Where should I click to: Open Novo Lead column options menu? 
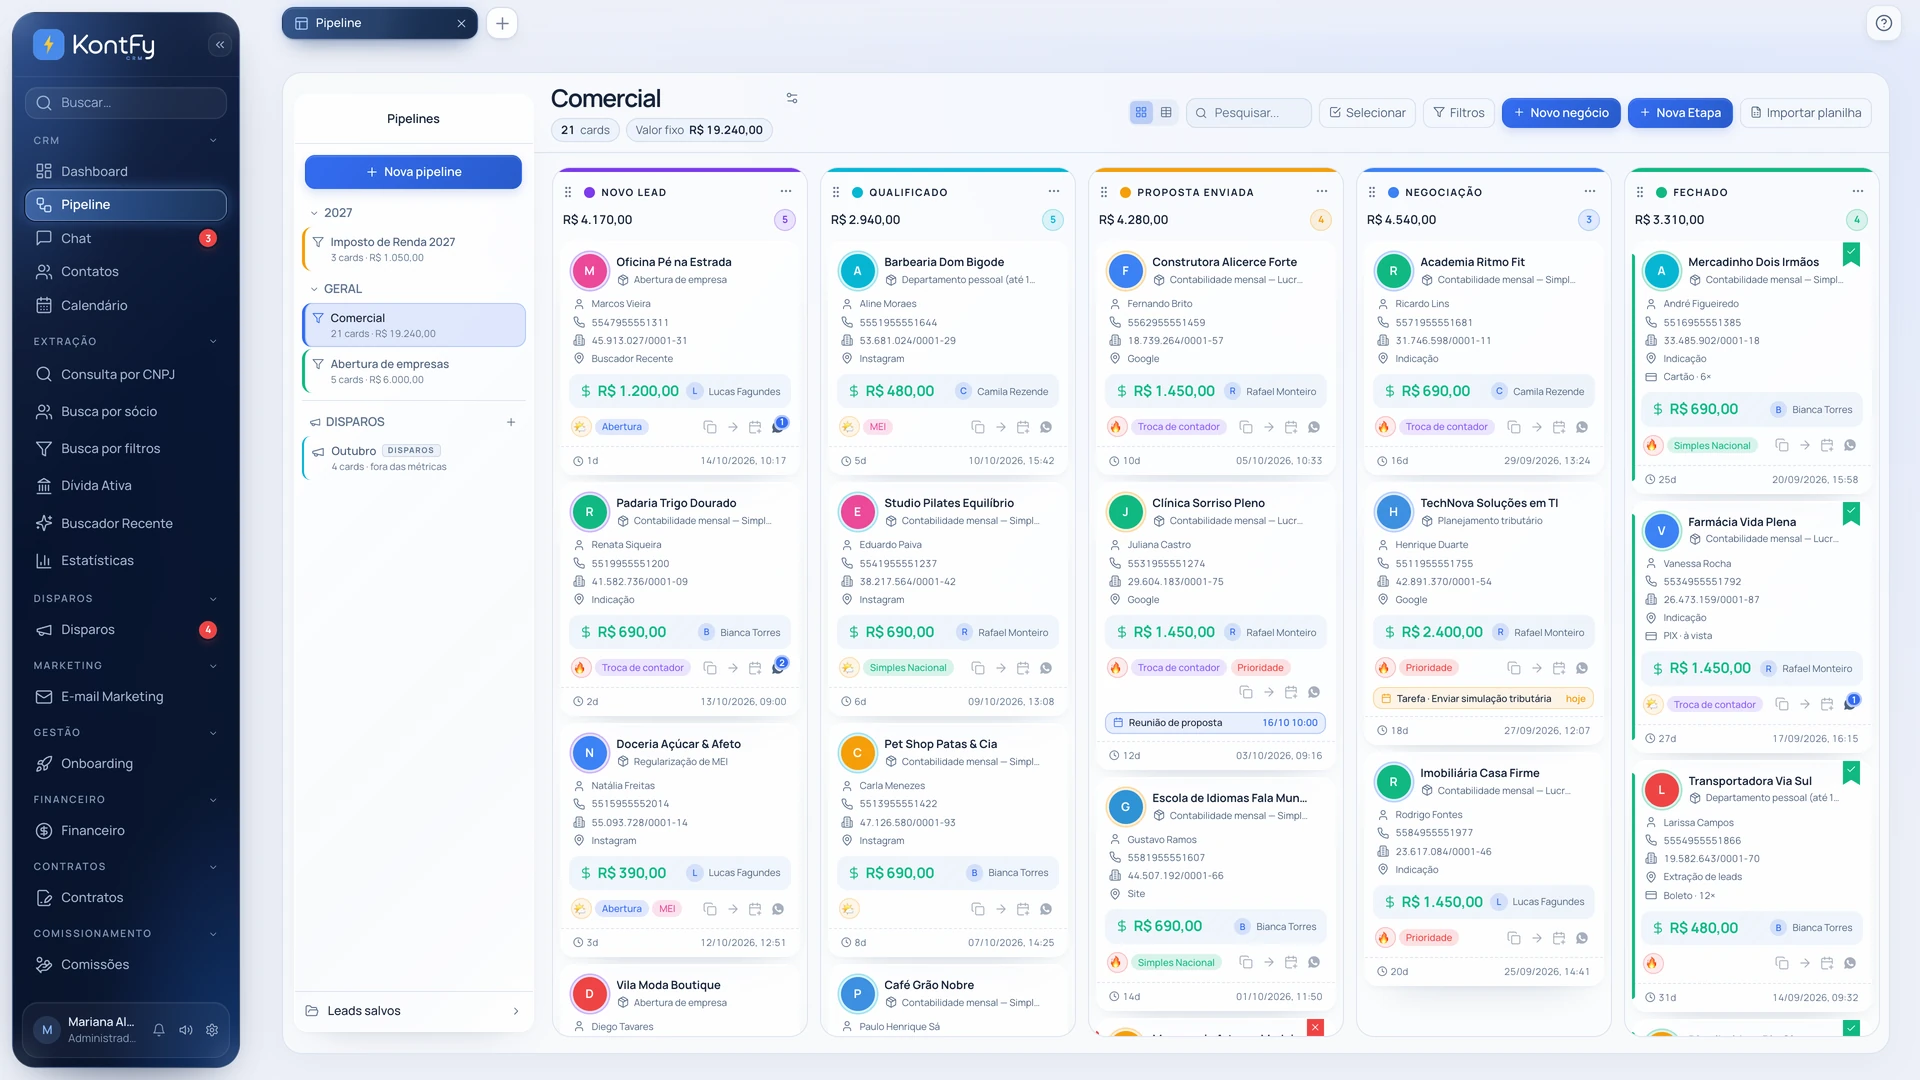tap(786, 192)
